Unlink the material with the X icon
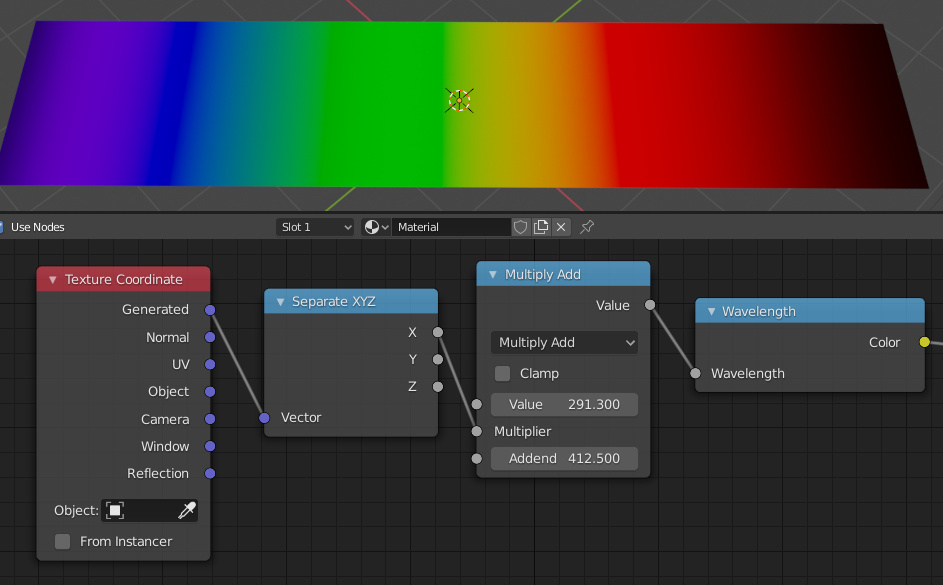Screen dimensions: 943x585 click(x=561, y=227)
